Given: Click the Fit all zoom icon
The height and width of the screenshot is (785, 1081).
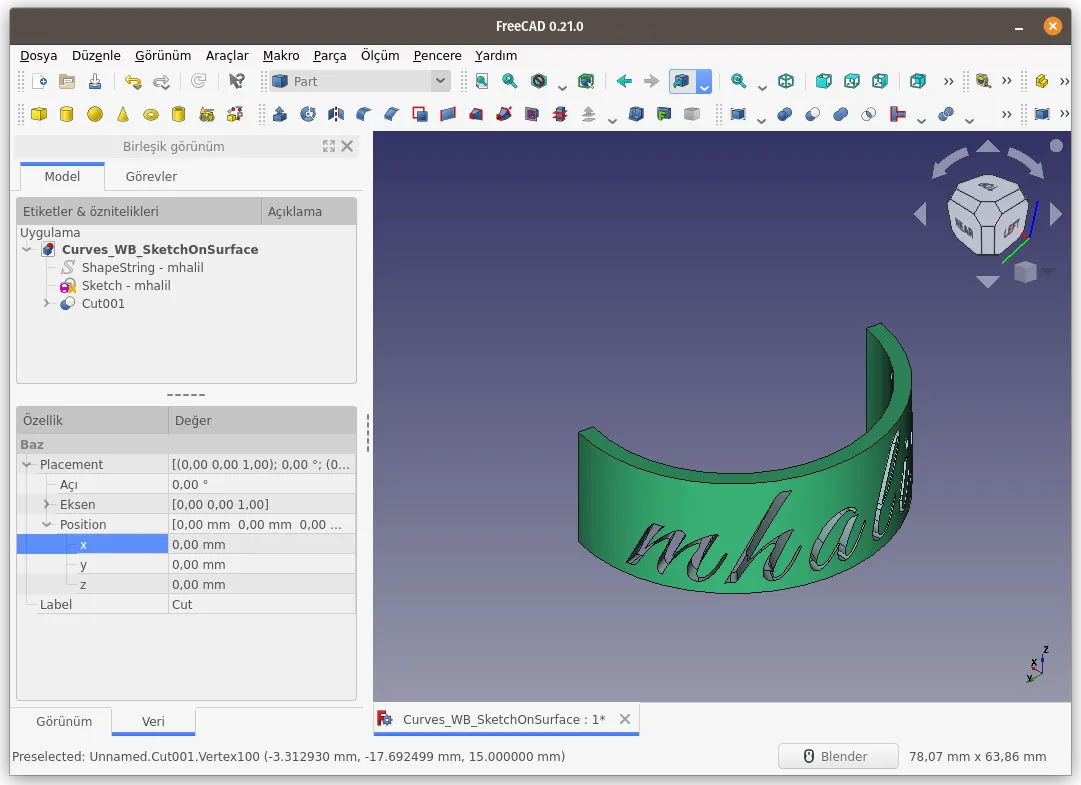Looking at the screenshot, I should (482, 81).
